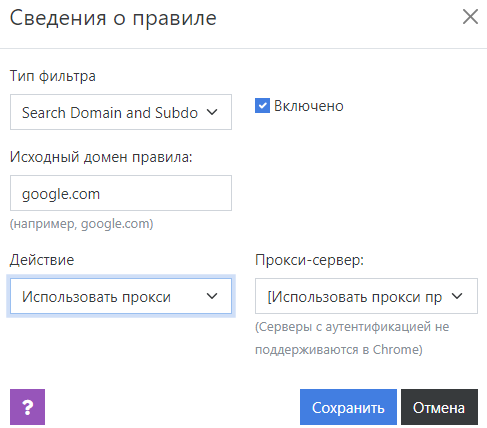The height and width of the screenshot is (428, 487).
Task: Click the Действие label
Action: tap(42, 260)
